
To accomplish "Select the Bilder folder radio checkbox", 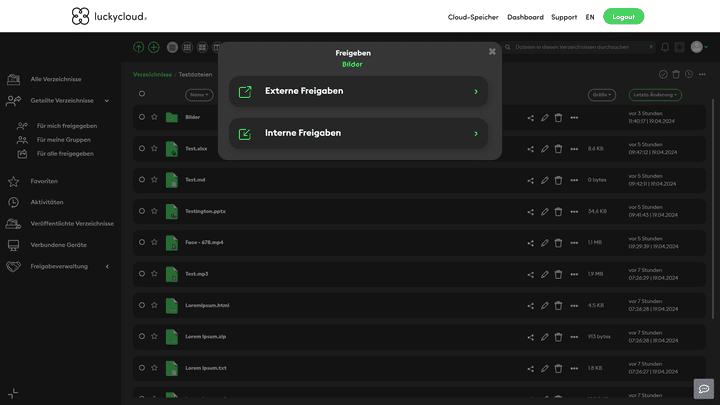I will pos(142,117).
